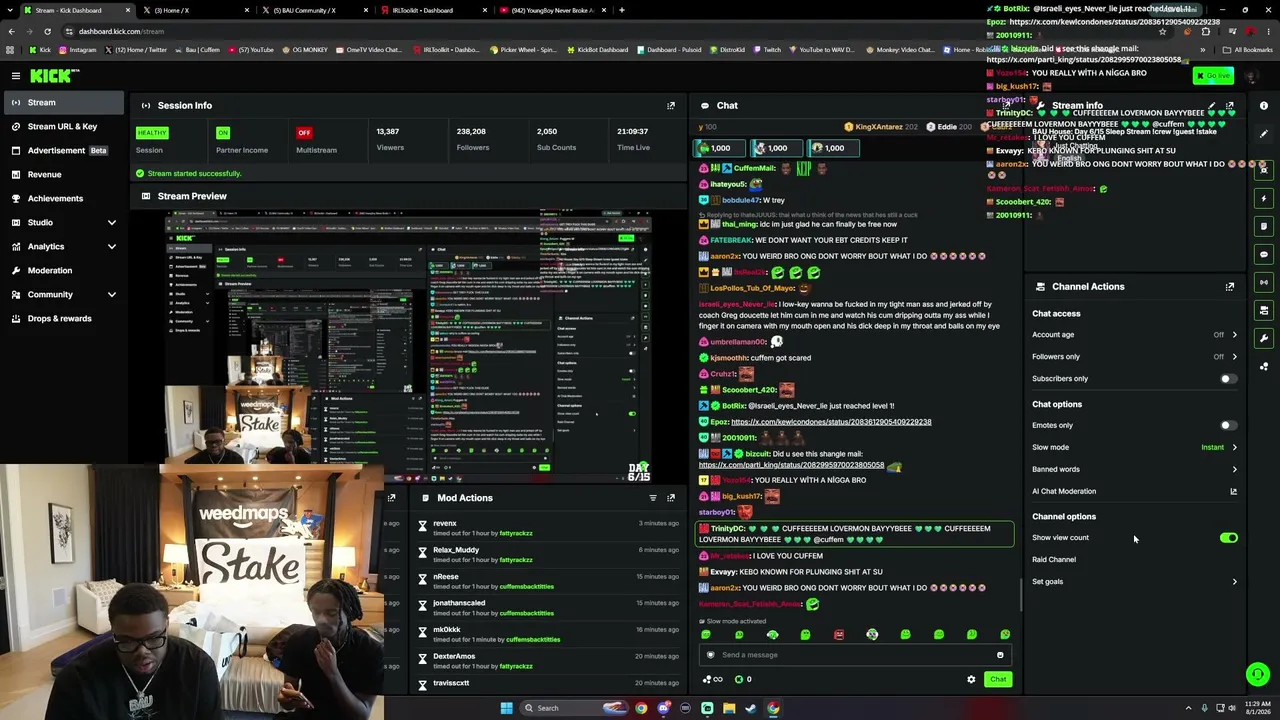Open AI Chat Moderation external link

point(1233,491)
